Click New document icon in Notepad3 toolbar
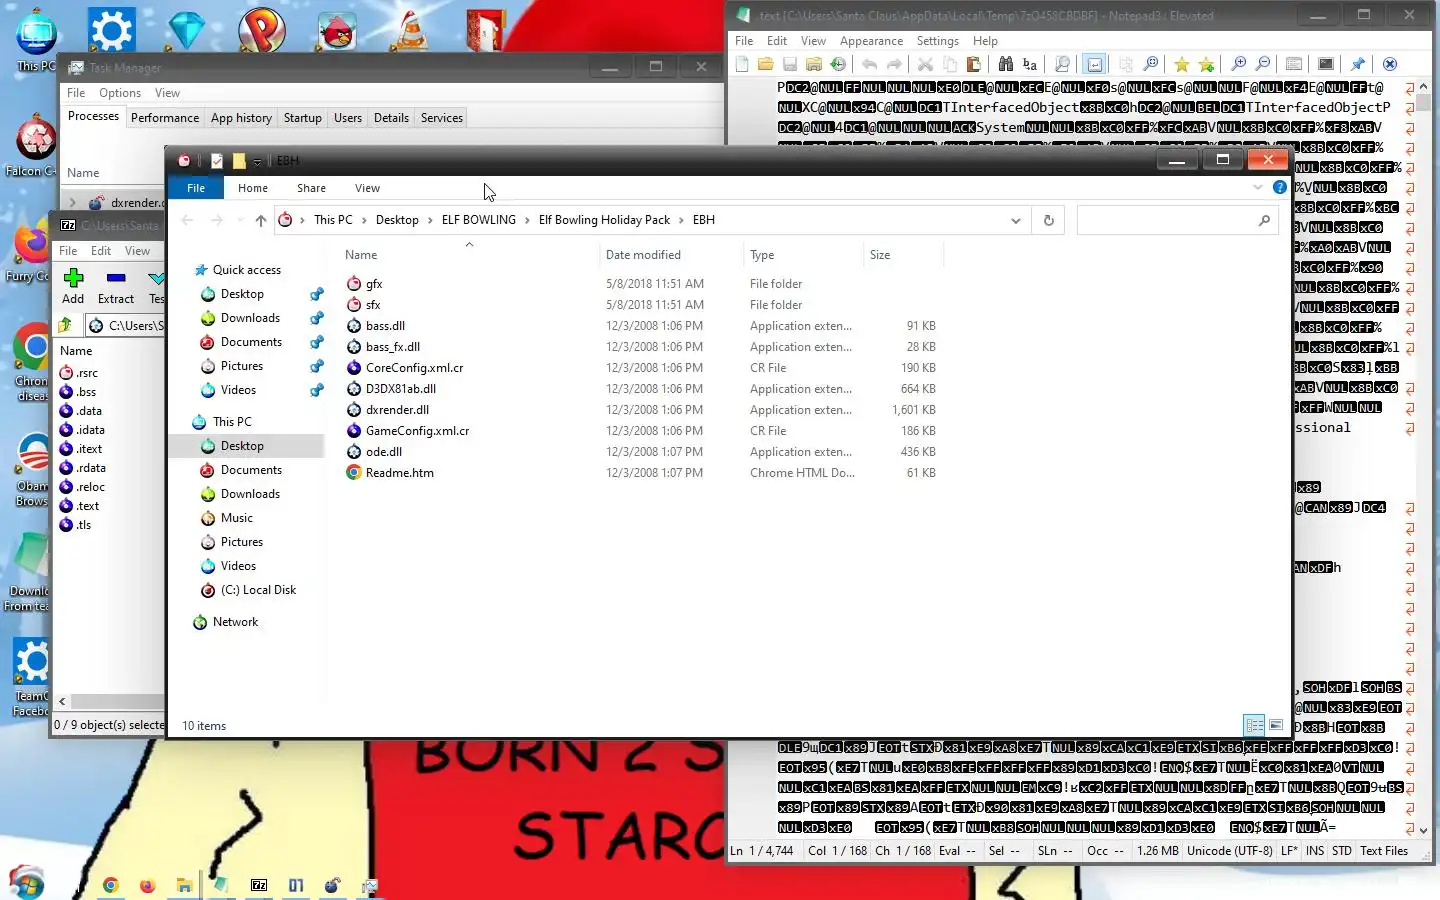The image size is (1440, 900). [741, 64]
